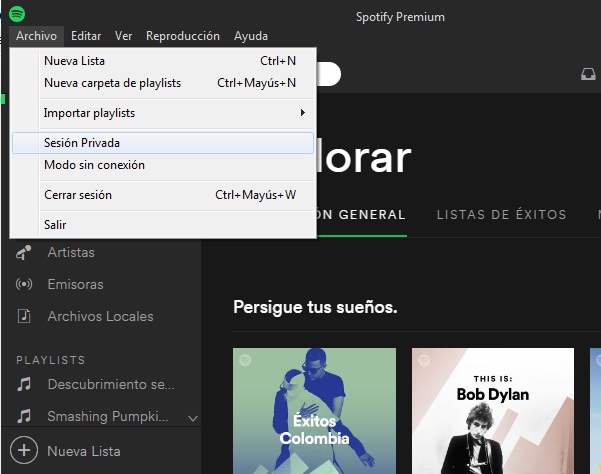Screen dimensions: 601x474
Task: Open the Smashing Pumpki... playlist
Action: 108,416
